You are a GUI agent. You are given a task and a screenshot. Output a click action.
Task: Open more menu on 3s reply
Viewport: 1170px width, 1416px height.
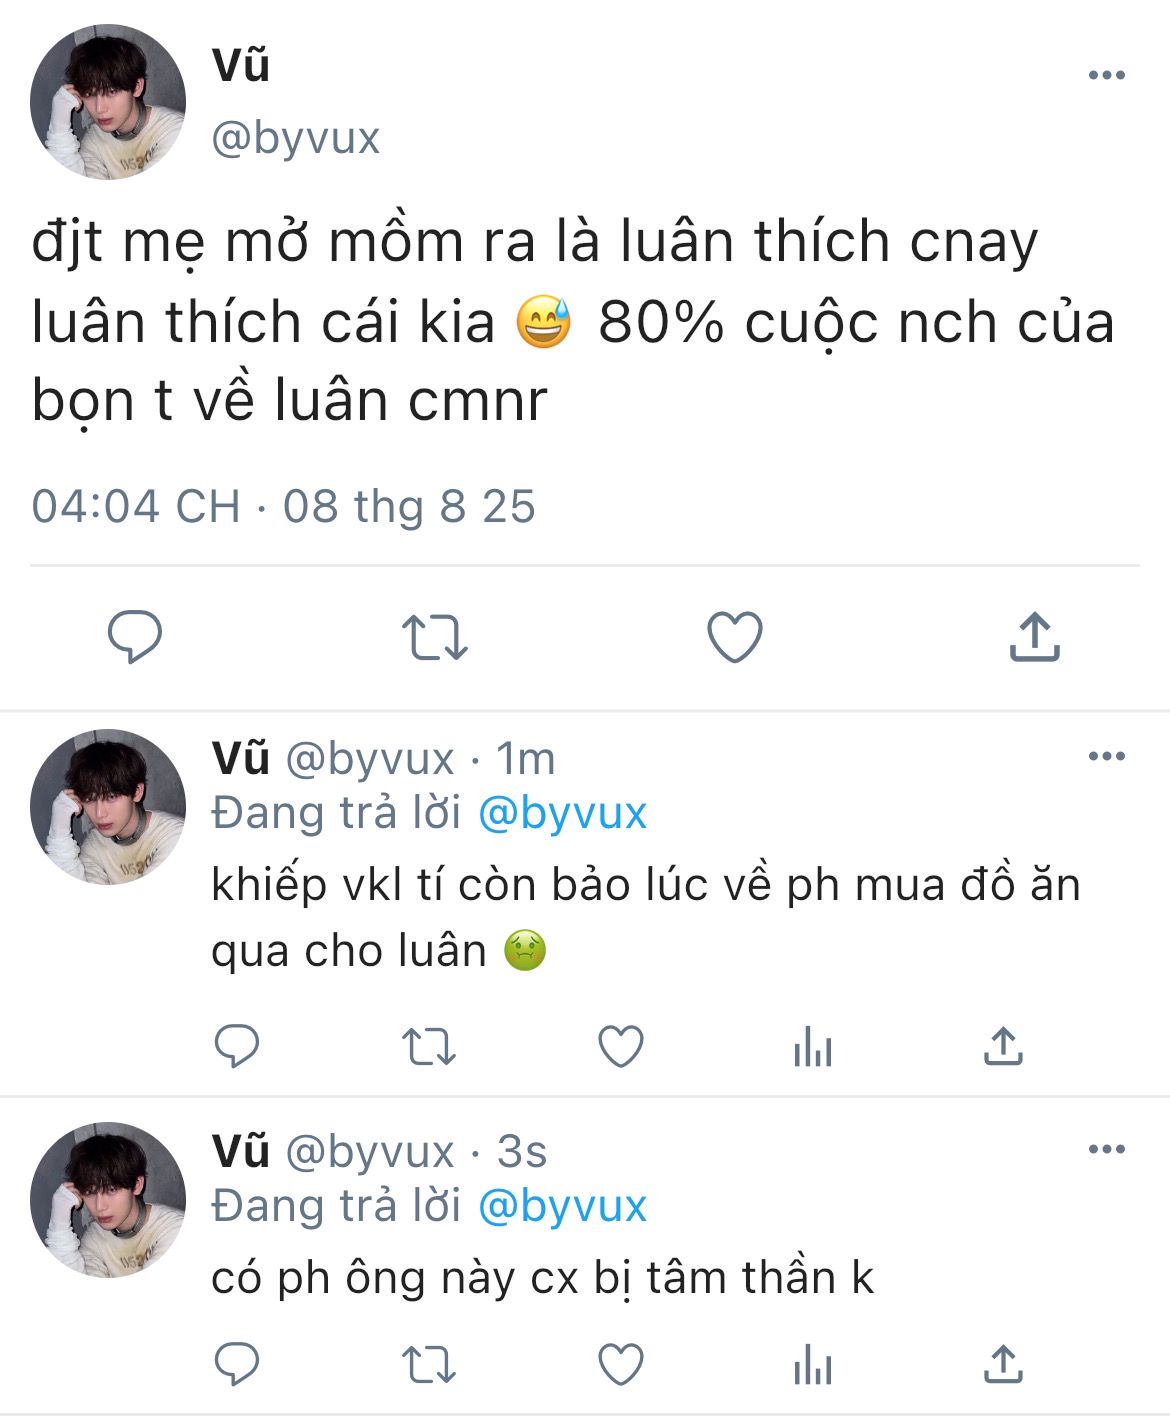(x=1106, y=1149)
